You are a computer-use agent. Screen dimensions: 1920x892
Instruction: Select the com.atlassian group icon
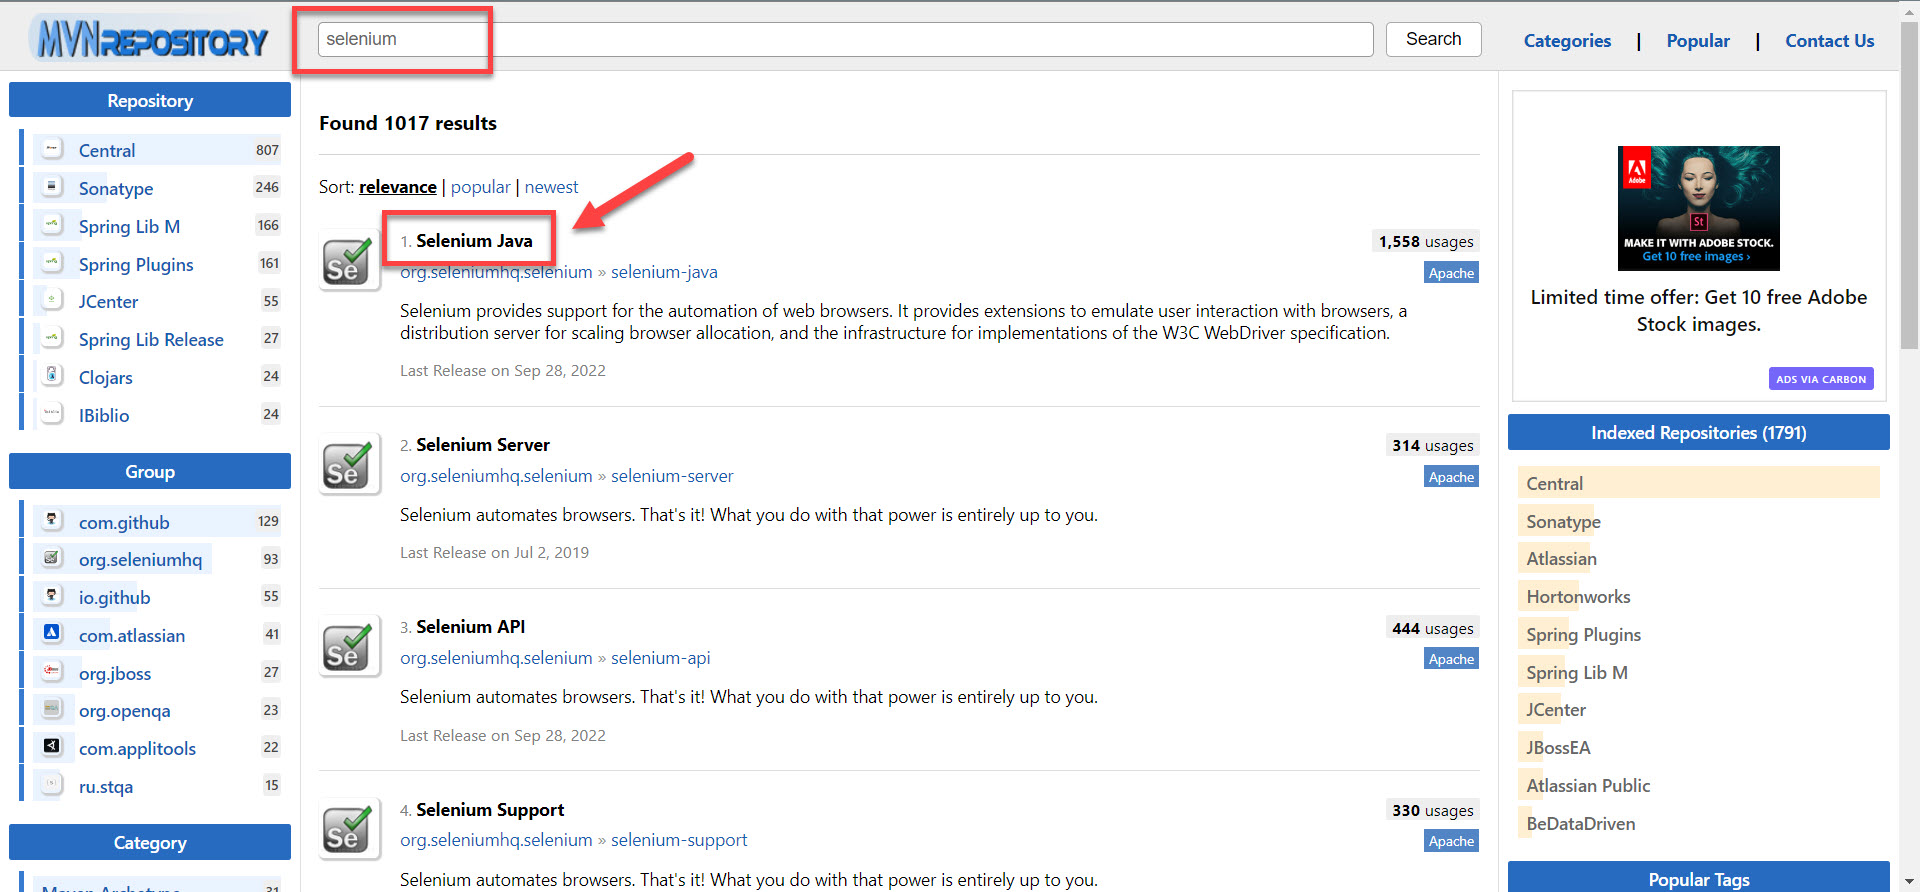(52, 633)
